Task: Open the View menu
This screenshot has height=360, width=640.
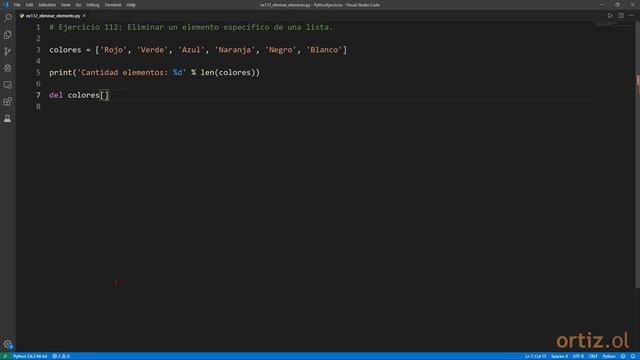Action: [x=66, y=5]
